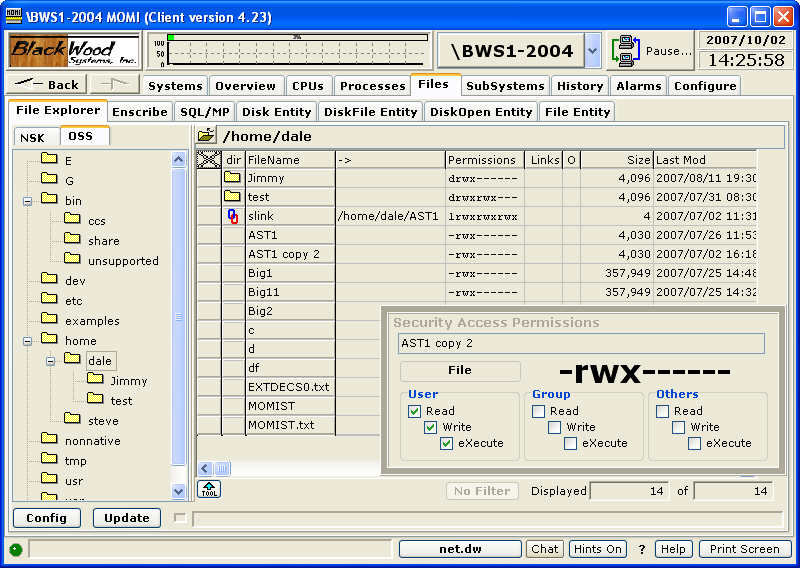
Task: Open the SQL/MP sub-tab
Action: [205, 112]
